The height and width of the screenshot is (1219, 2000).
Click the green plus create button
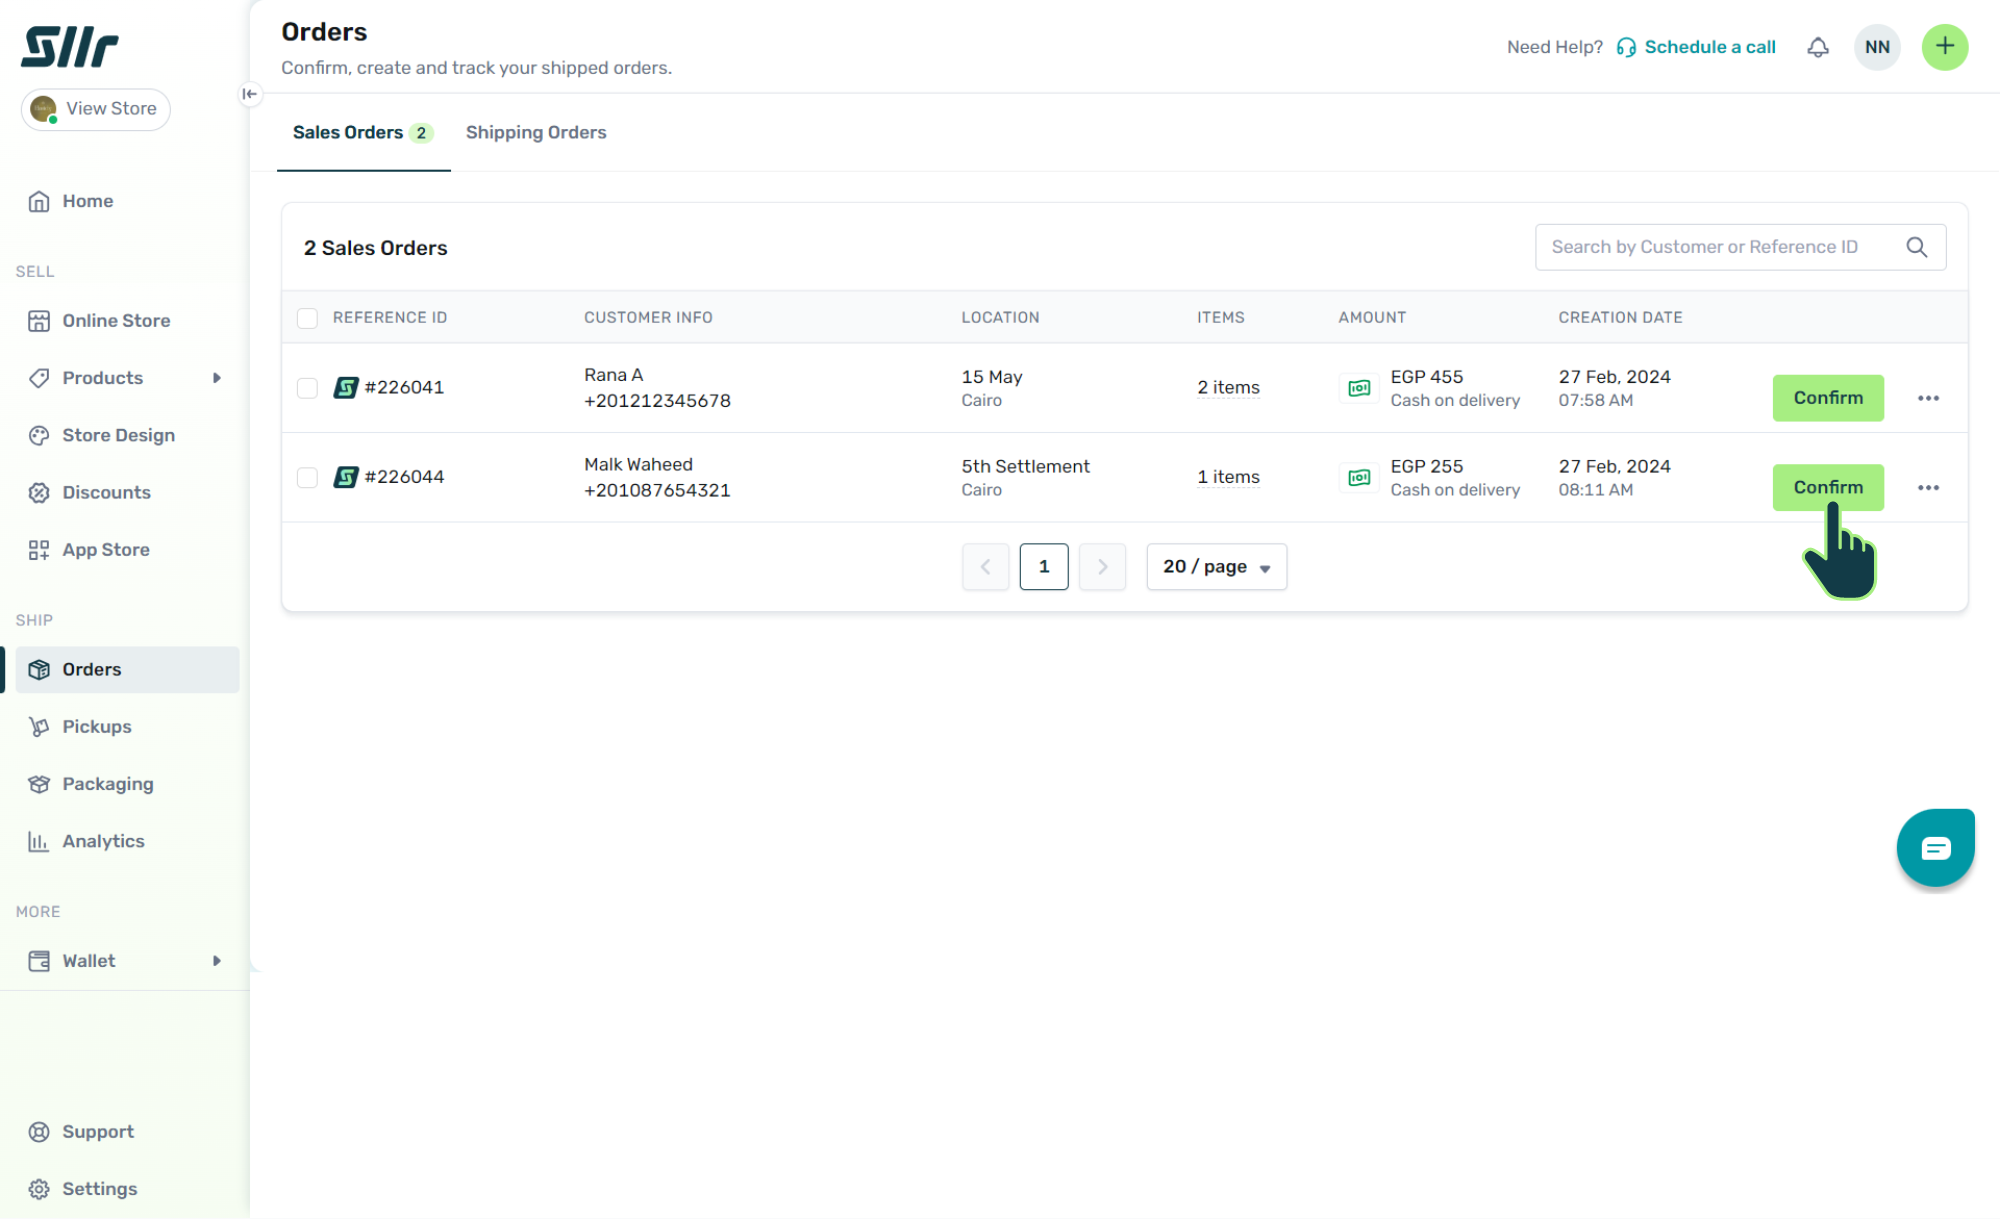pyautogui.click(x=1944, y=47)
